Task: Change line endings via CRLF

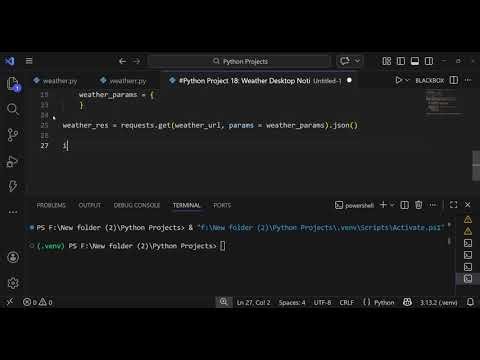Action: 347,303
